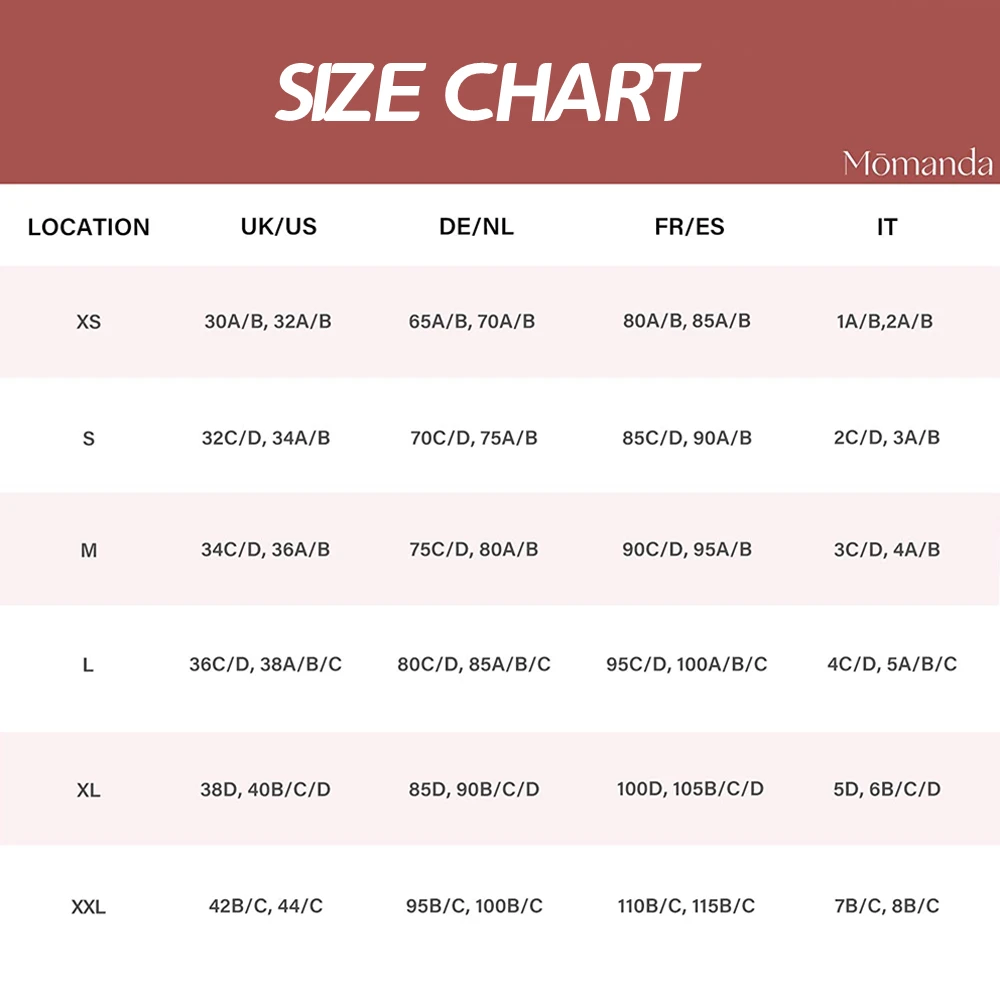The image size is (1000, 1000).
Task: Click the S size row label
Action: point(89,439)
